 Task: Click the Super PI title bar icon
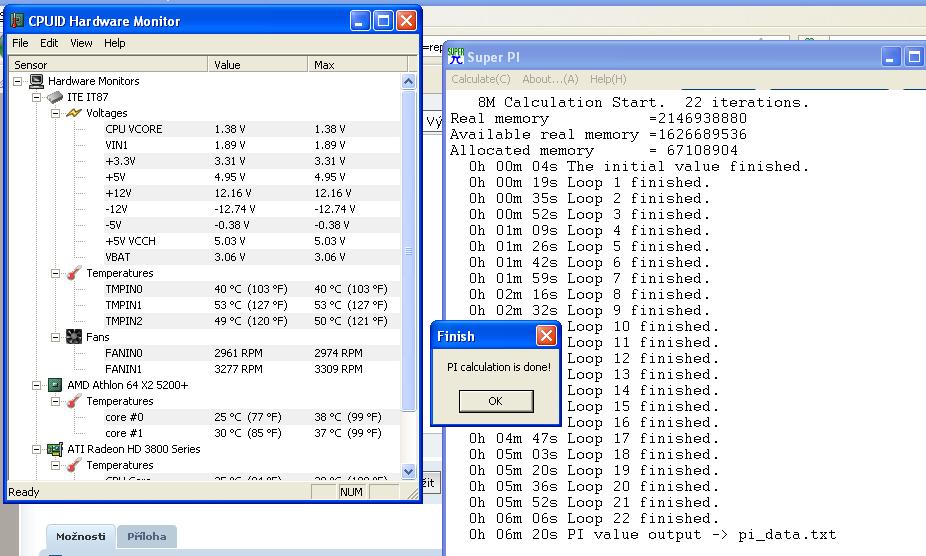click(x=456, y=57)
